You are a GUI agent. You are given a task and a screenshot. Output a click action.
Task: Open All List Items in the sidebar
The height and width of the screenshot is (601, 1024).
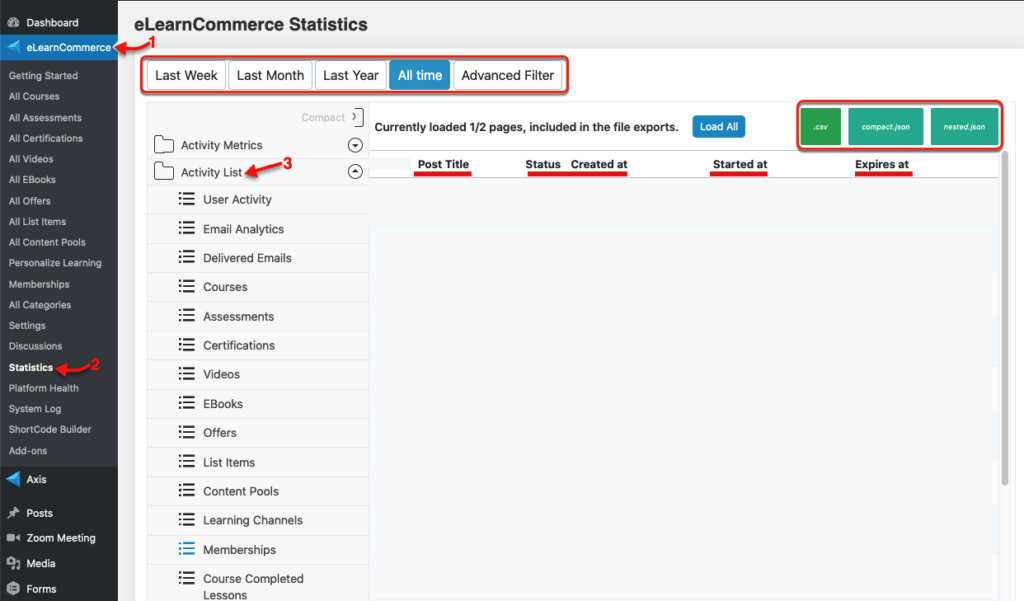tap(37, 221)
